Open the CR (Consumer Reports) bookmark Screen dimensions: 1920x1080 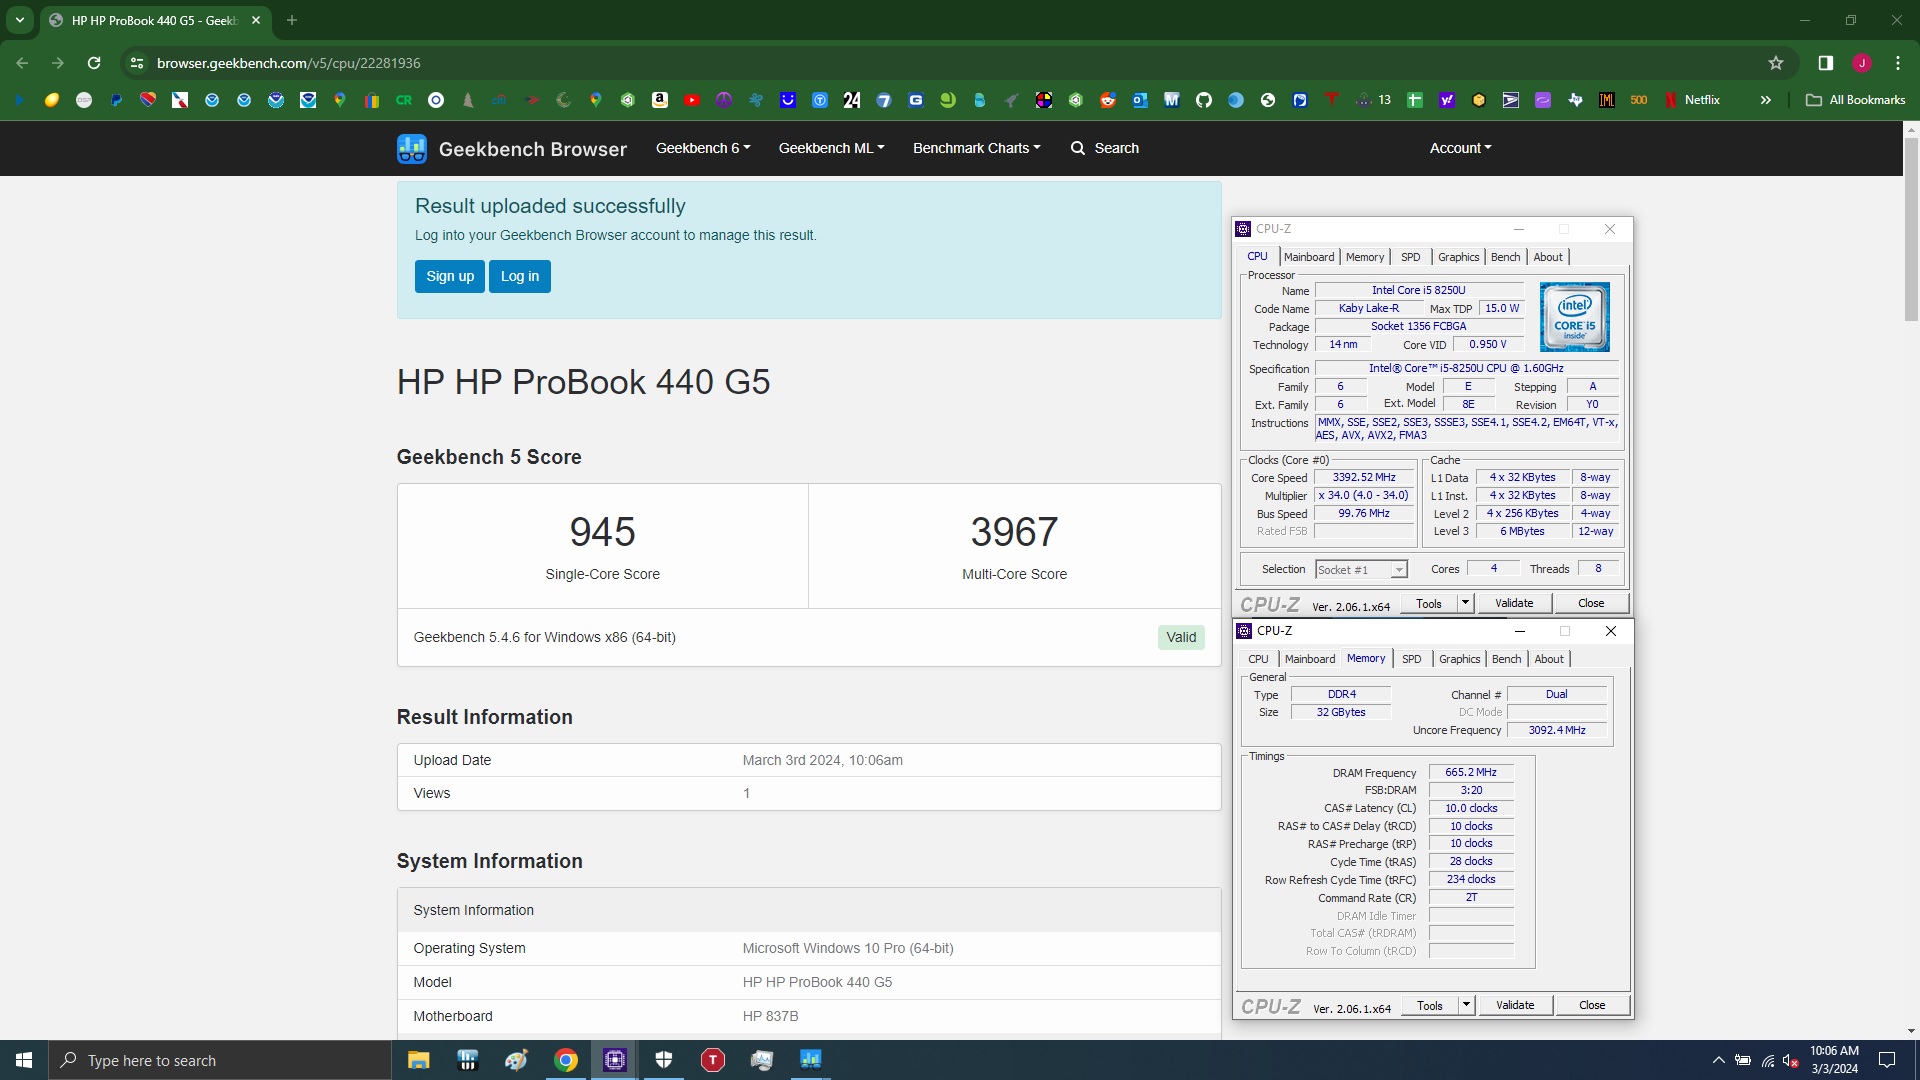point(404,100)
